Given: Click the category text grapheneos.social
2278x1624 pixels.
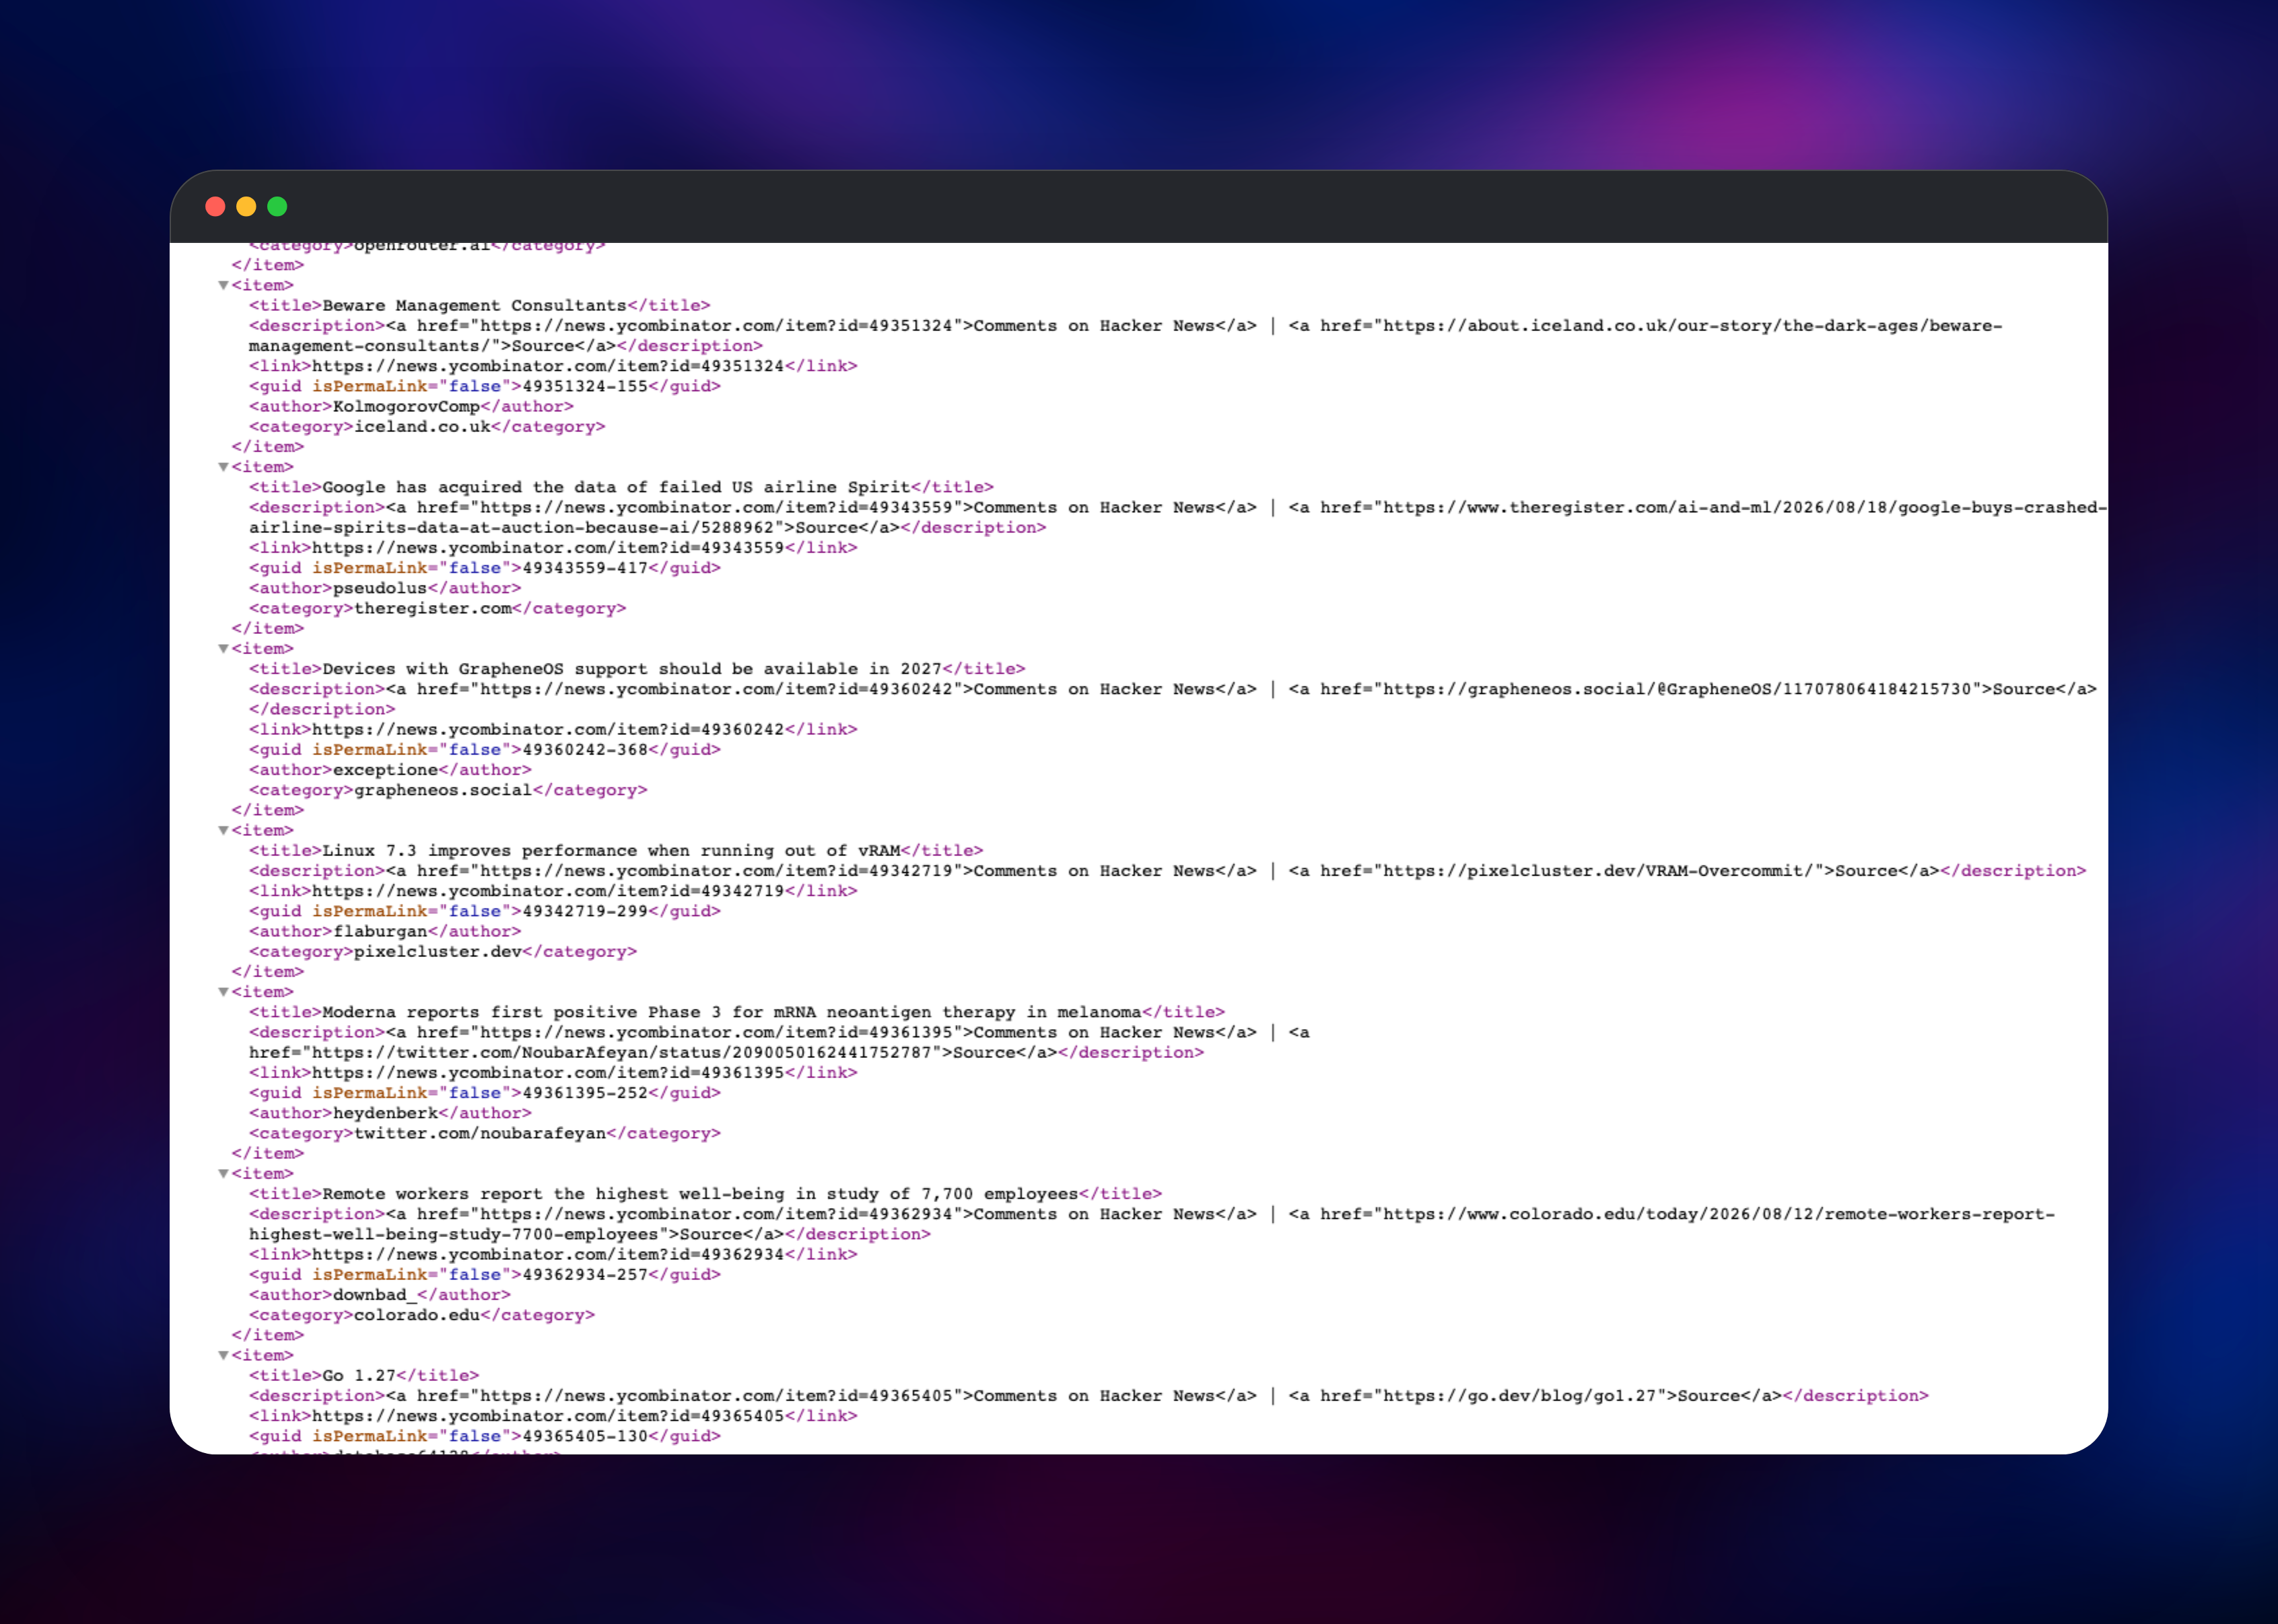Looking at the screenshot, I should [443, 790].
